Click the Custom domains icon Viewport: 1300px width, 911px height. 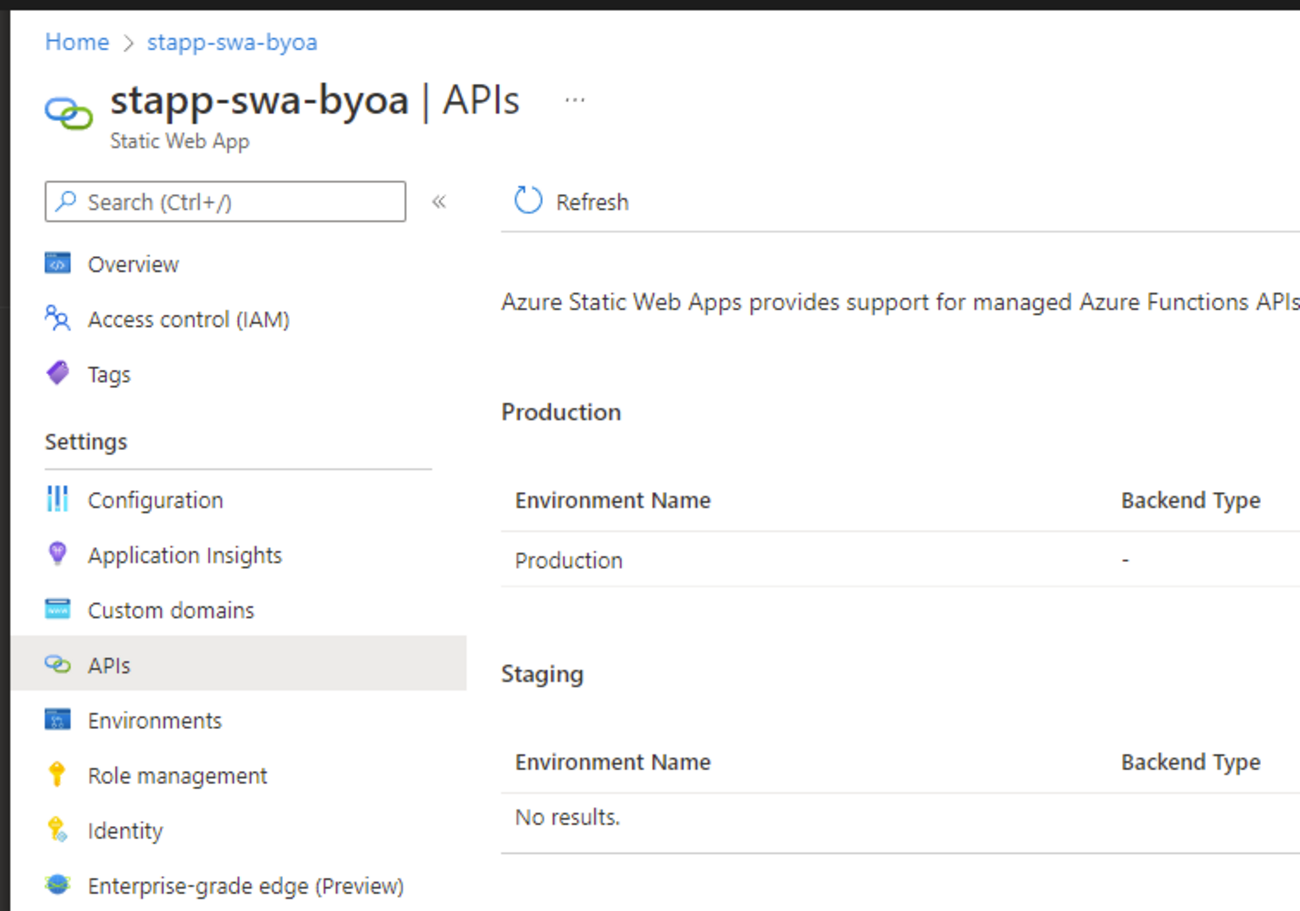pos(58,609)
